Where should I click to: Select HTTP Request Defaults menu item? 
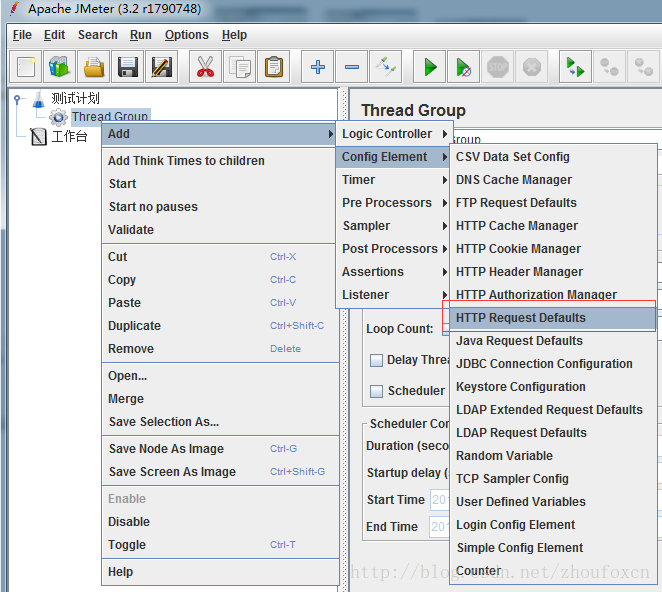coord(521,318)
